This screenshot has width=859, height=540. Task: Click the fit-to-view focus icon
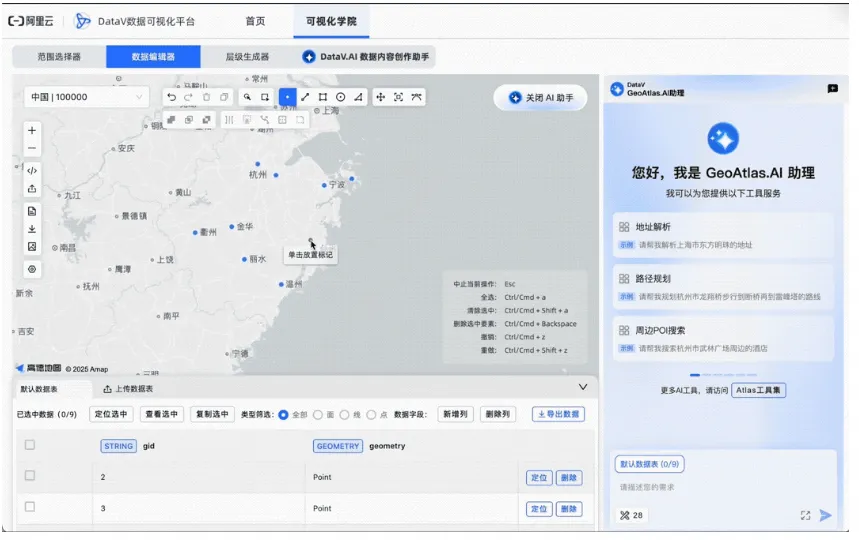pyautogui.click(x=399, y=97)
